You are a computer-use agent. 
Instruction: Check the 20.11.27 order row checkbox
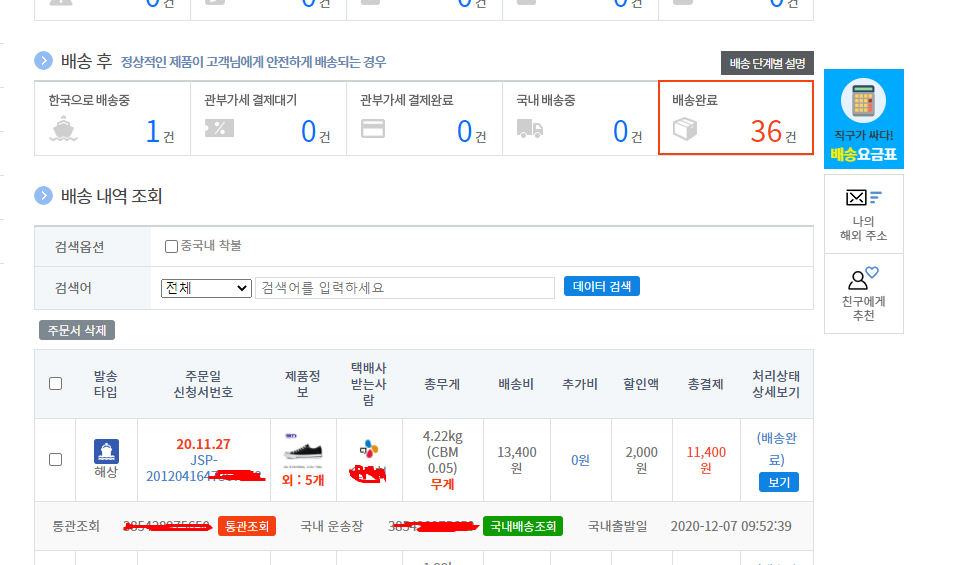pyautogui.click(x=56, y=460)
